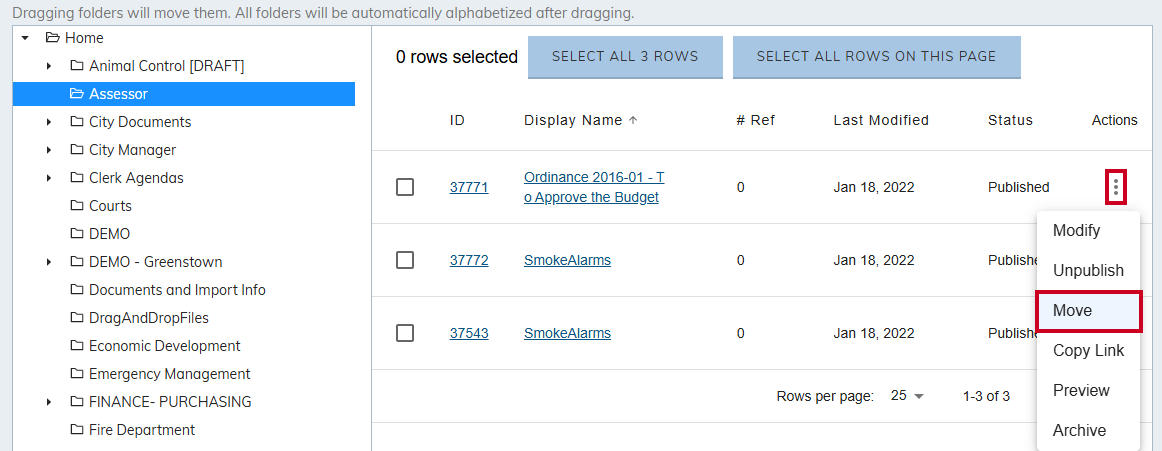Open the Rows per page dropdown
This screenshot has width=1162, height=451.
click(x=908, y=396)
